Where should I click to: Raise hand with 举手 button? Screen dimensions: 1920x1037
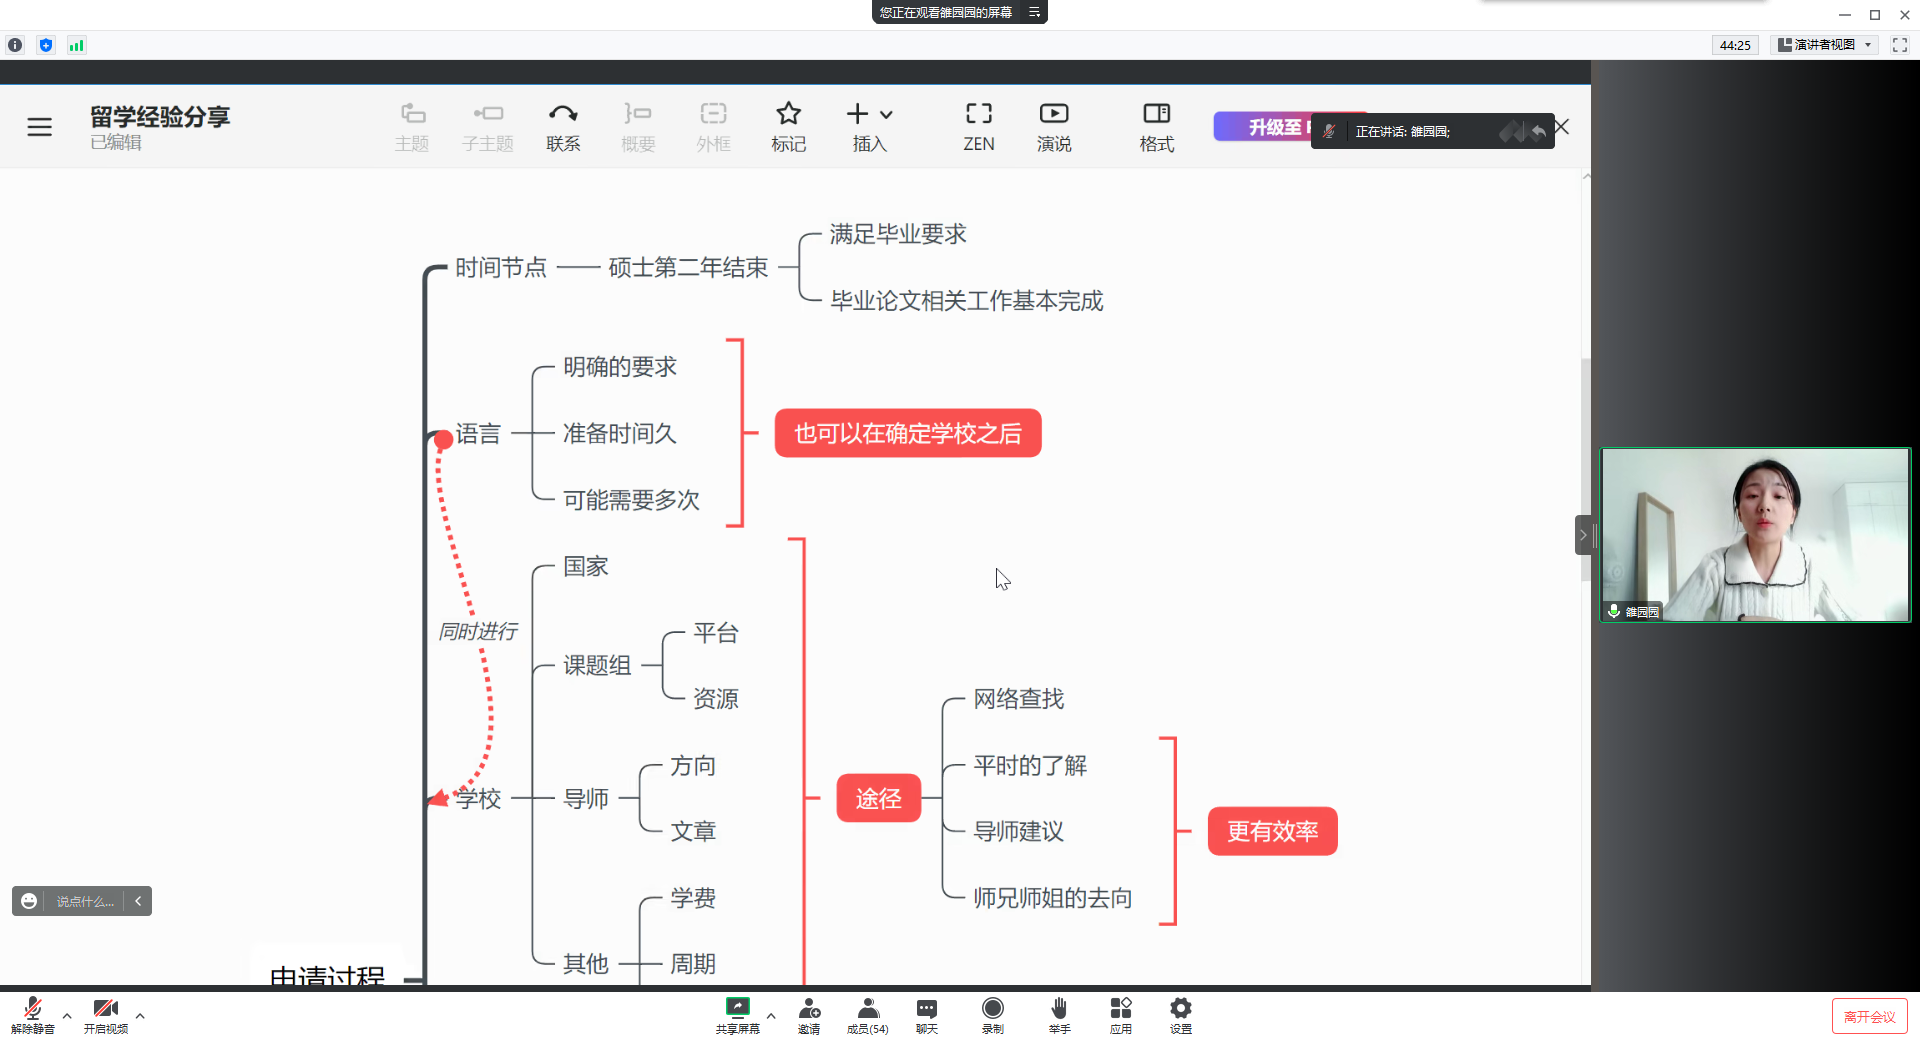1059,1014
